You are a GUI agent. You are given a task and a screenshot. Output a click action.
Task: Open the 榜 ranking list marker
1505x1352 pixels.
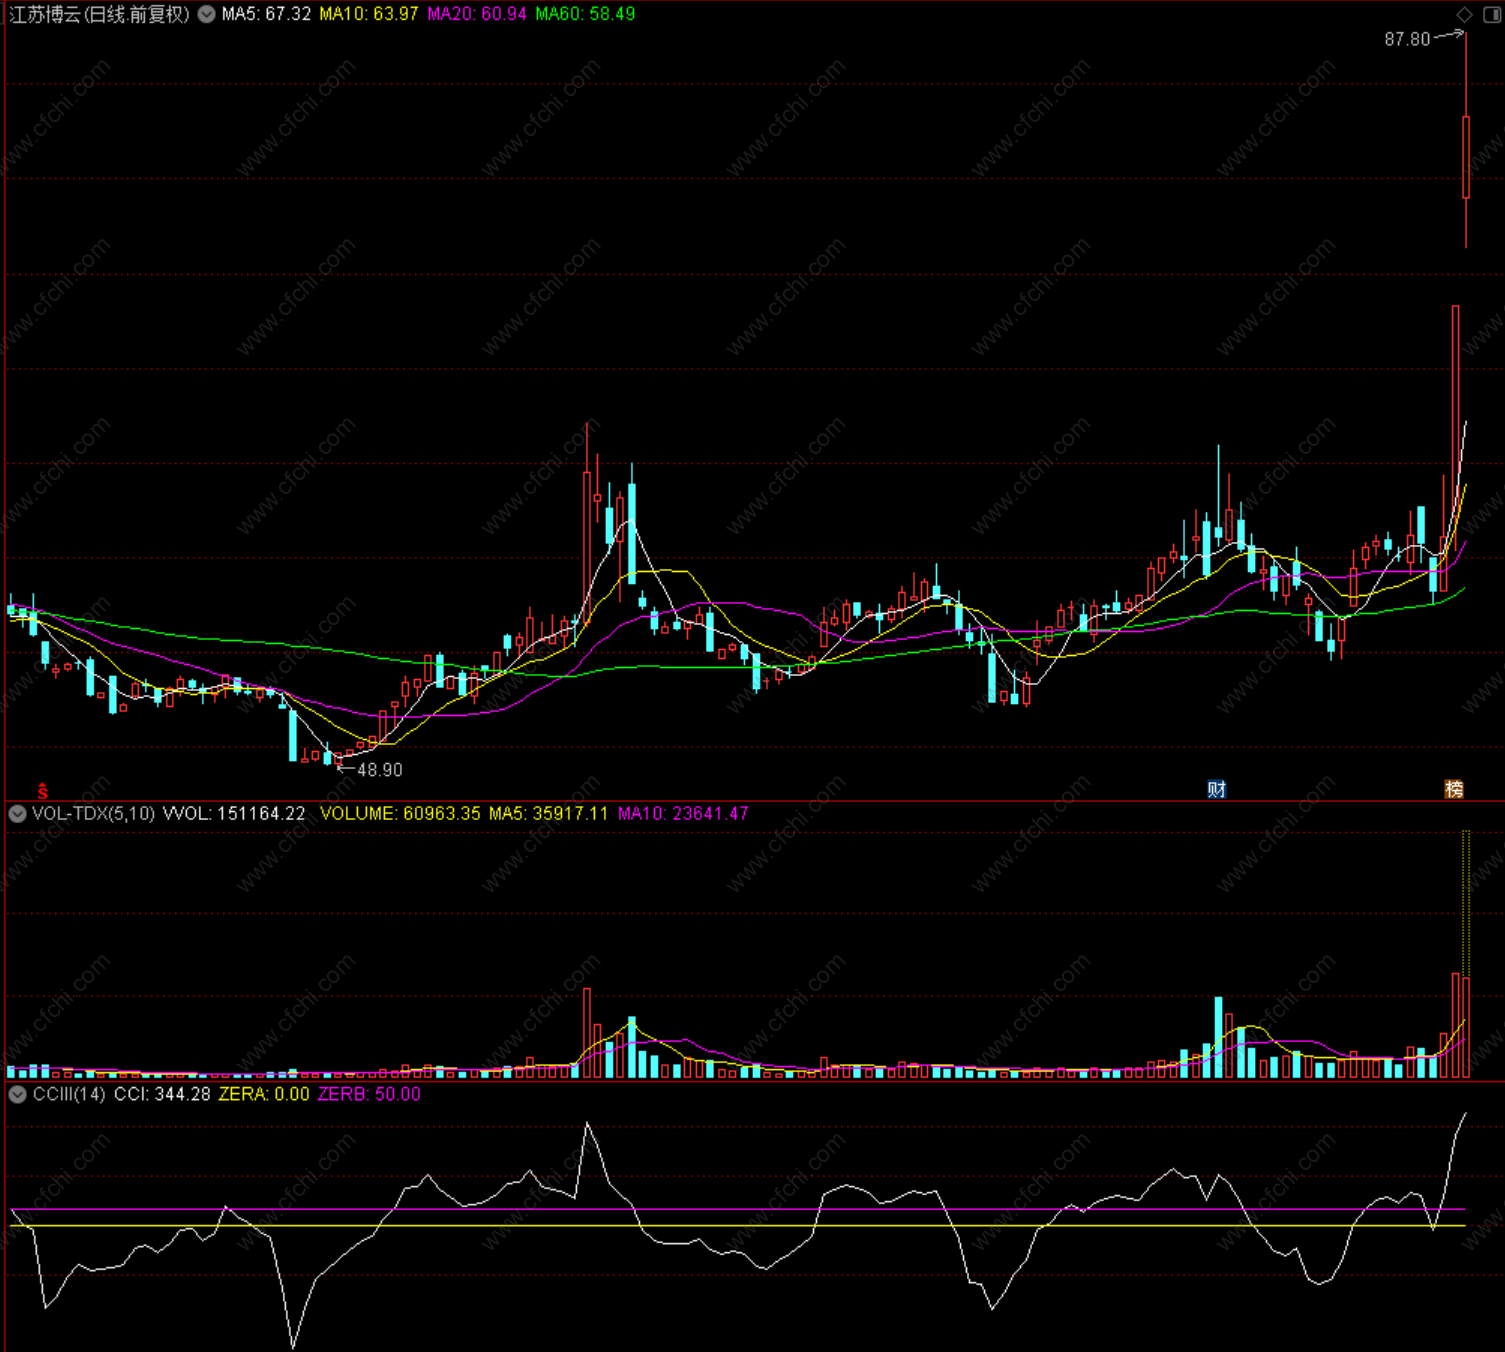pyautogui.click(x=1454, y=789)
